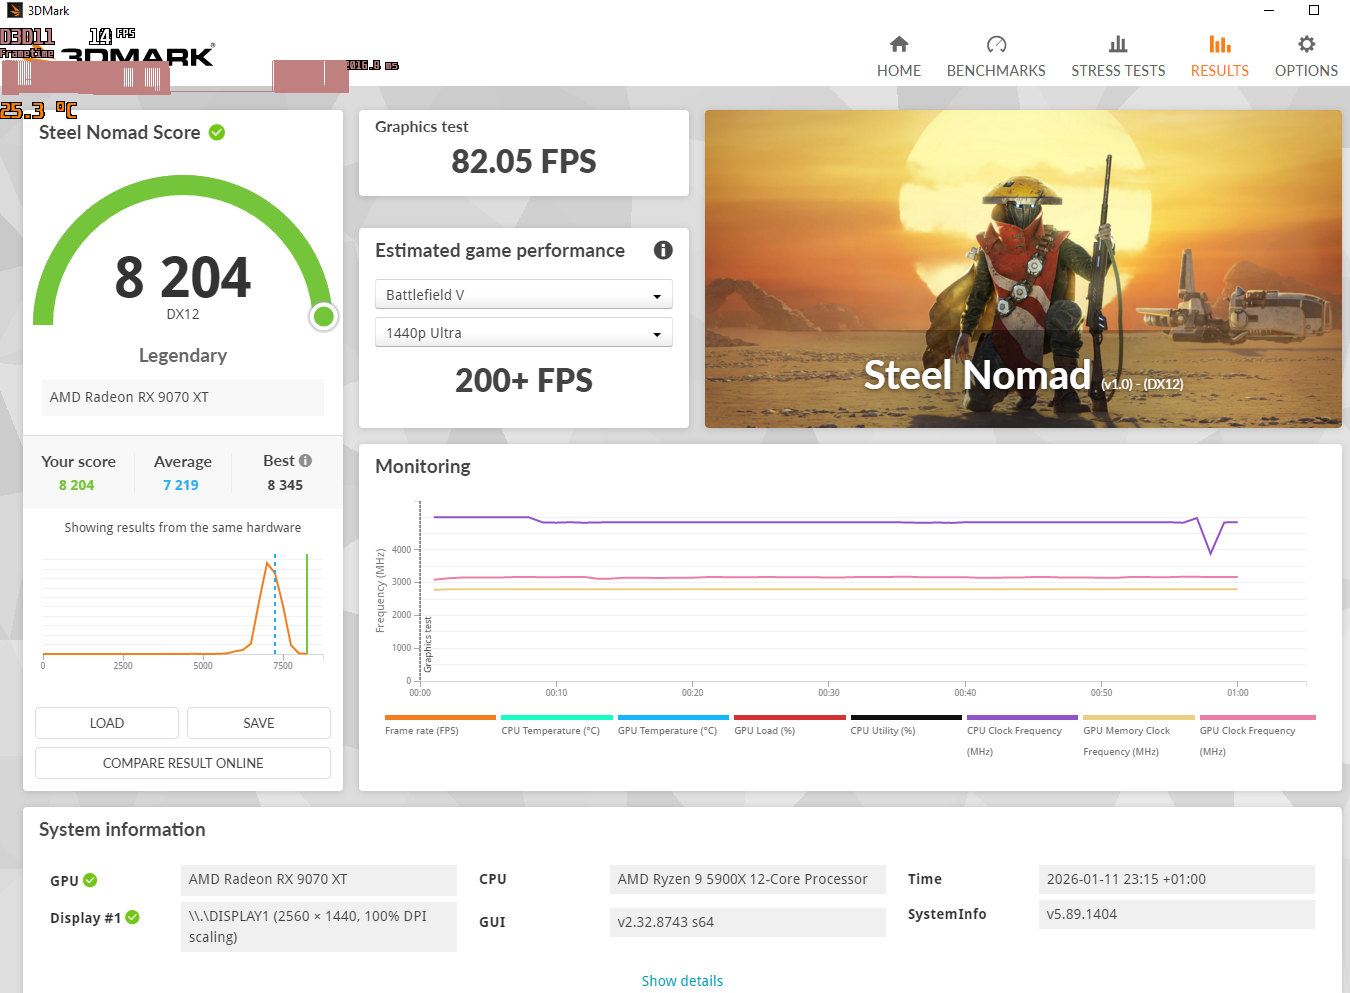This screenshot has height=993, width=1350.
Task: Click Your score value 8 204
Action: pyautogui.click(x=77, y=485)
